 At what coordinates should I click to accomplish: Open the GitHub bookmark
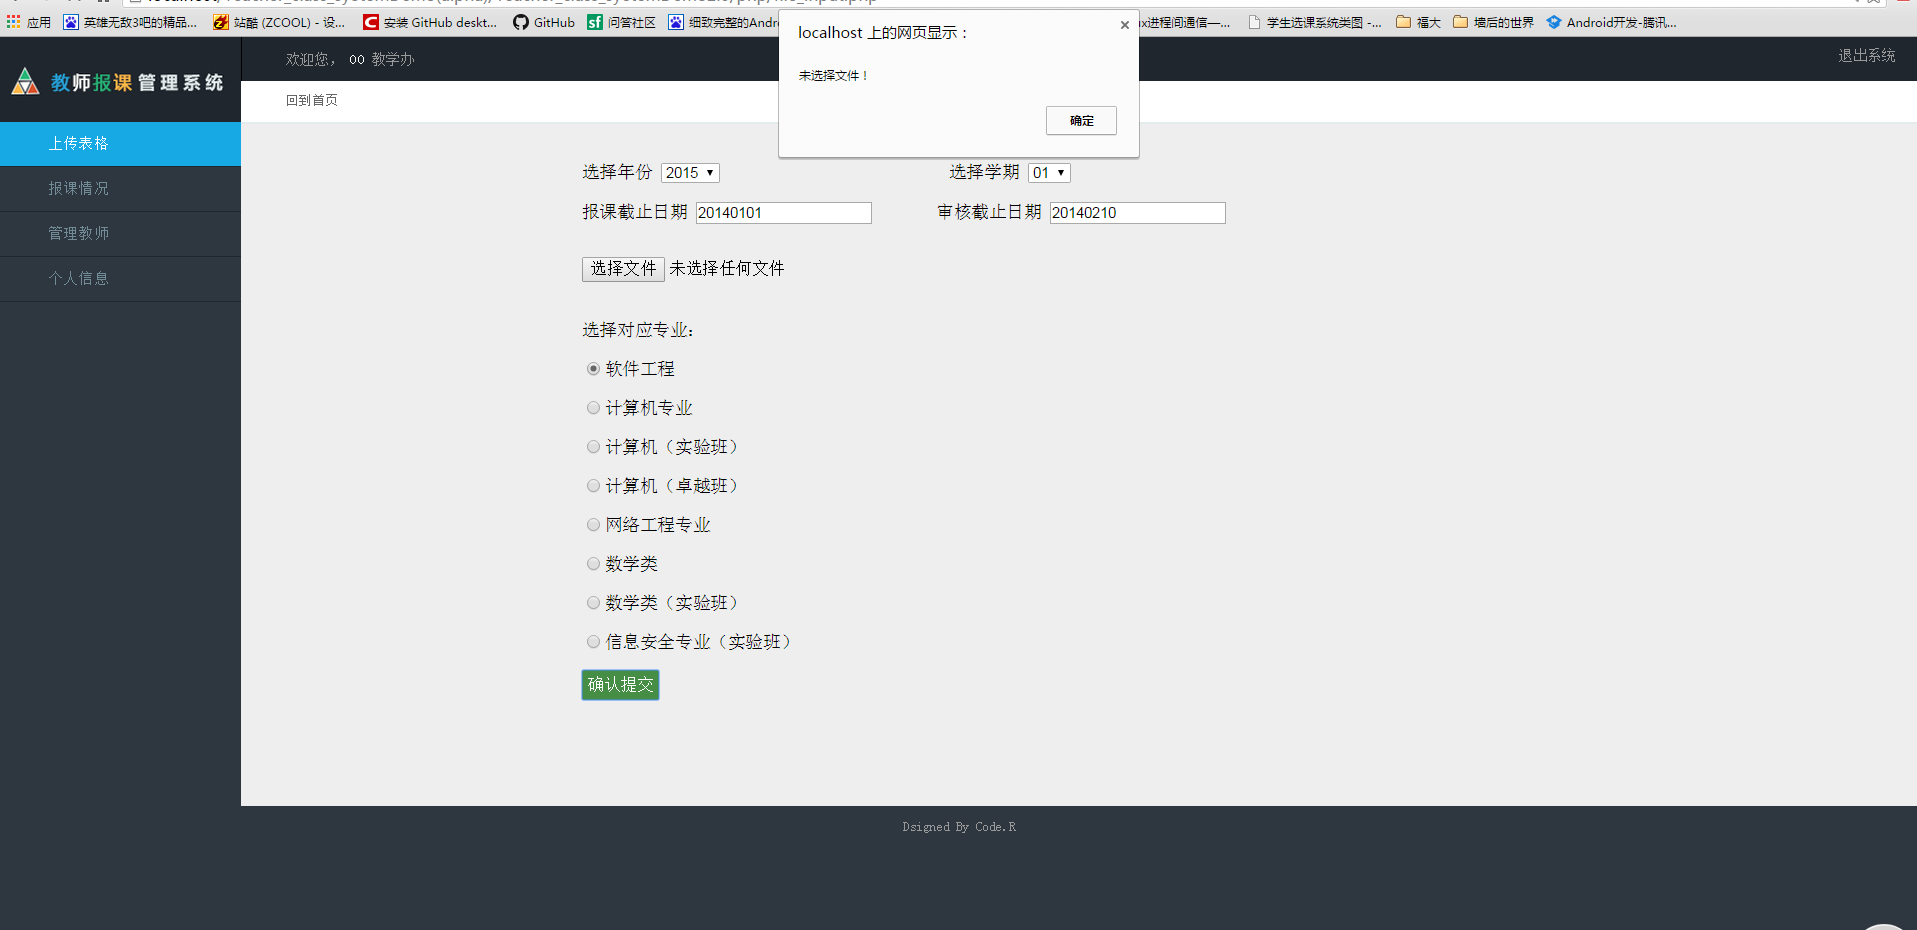544,22
